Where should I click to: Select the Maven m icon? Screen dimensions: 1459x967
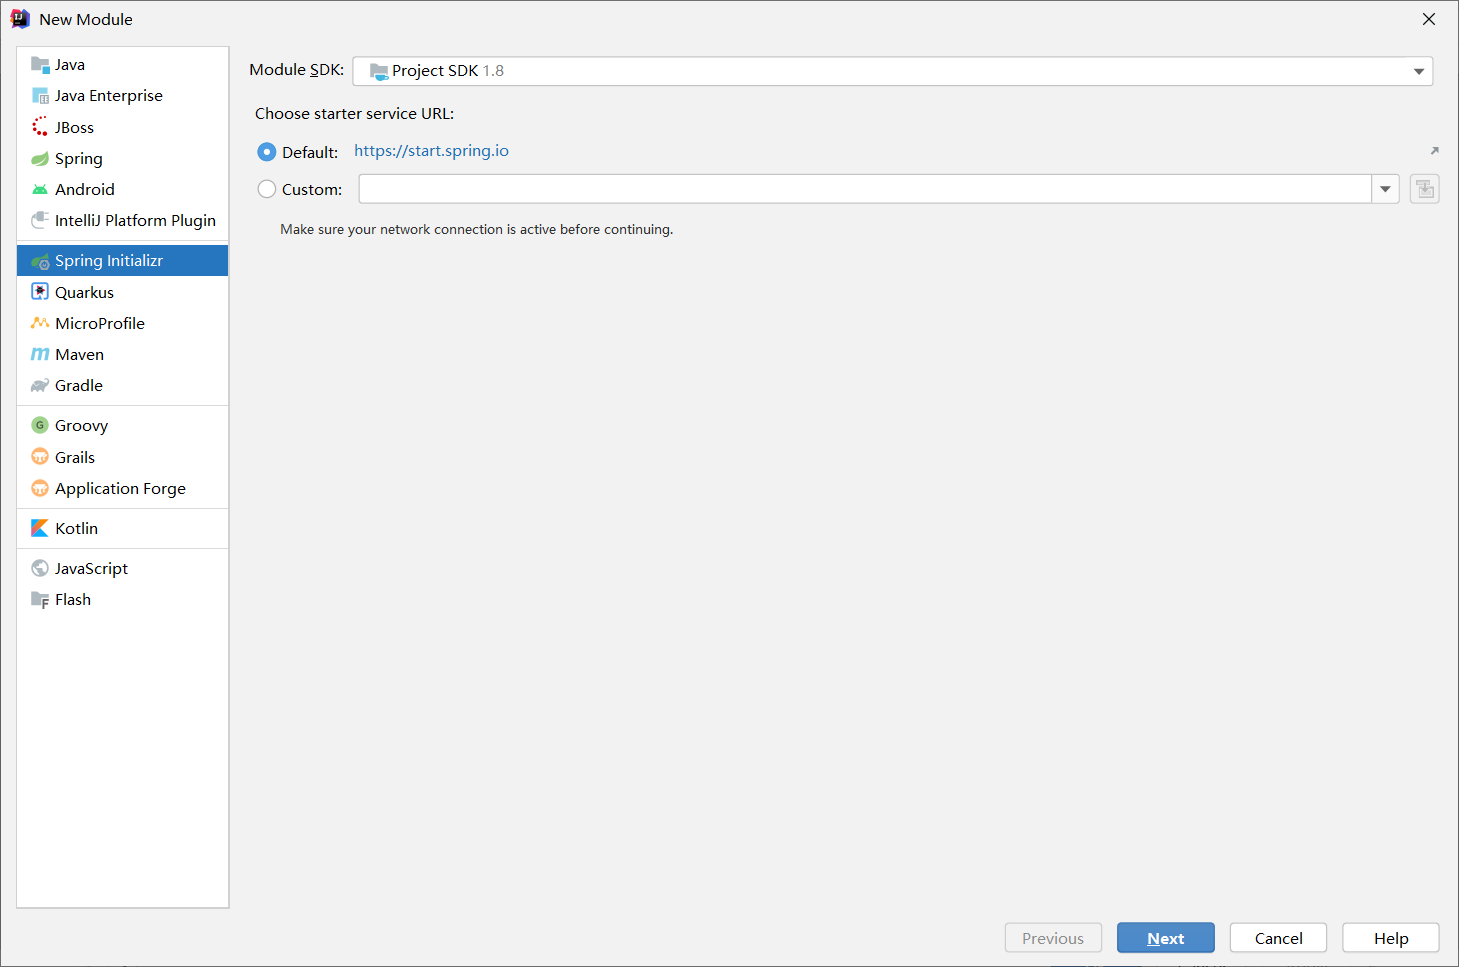coord(40,354)
